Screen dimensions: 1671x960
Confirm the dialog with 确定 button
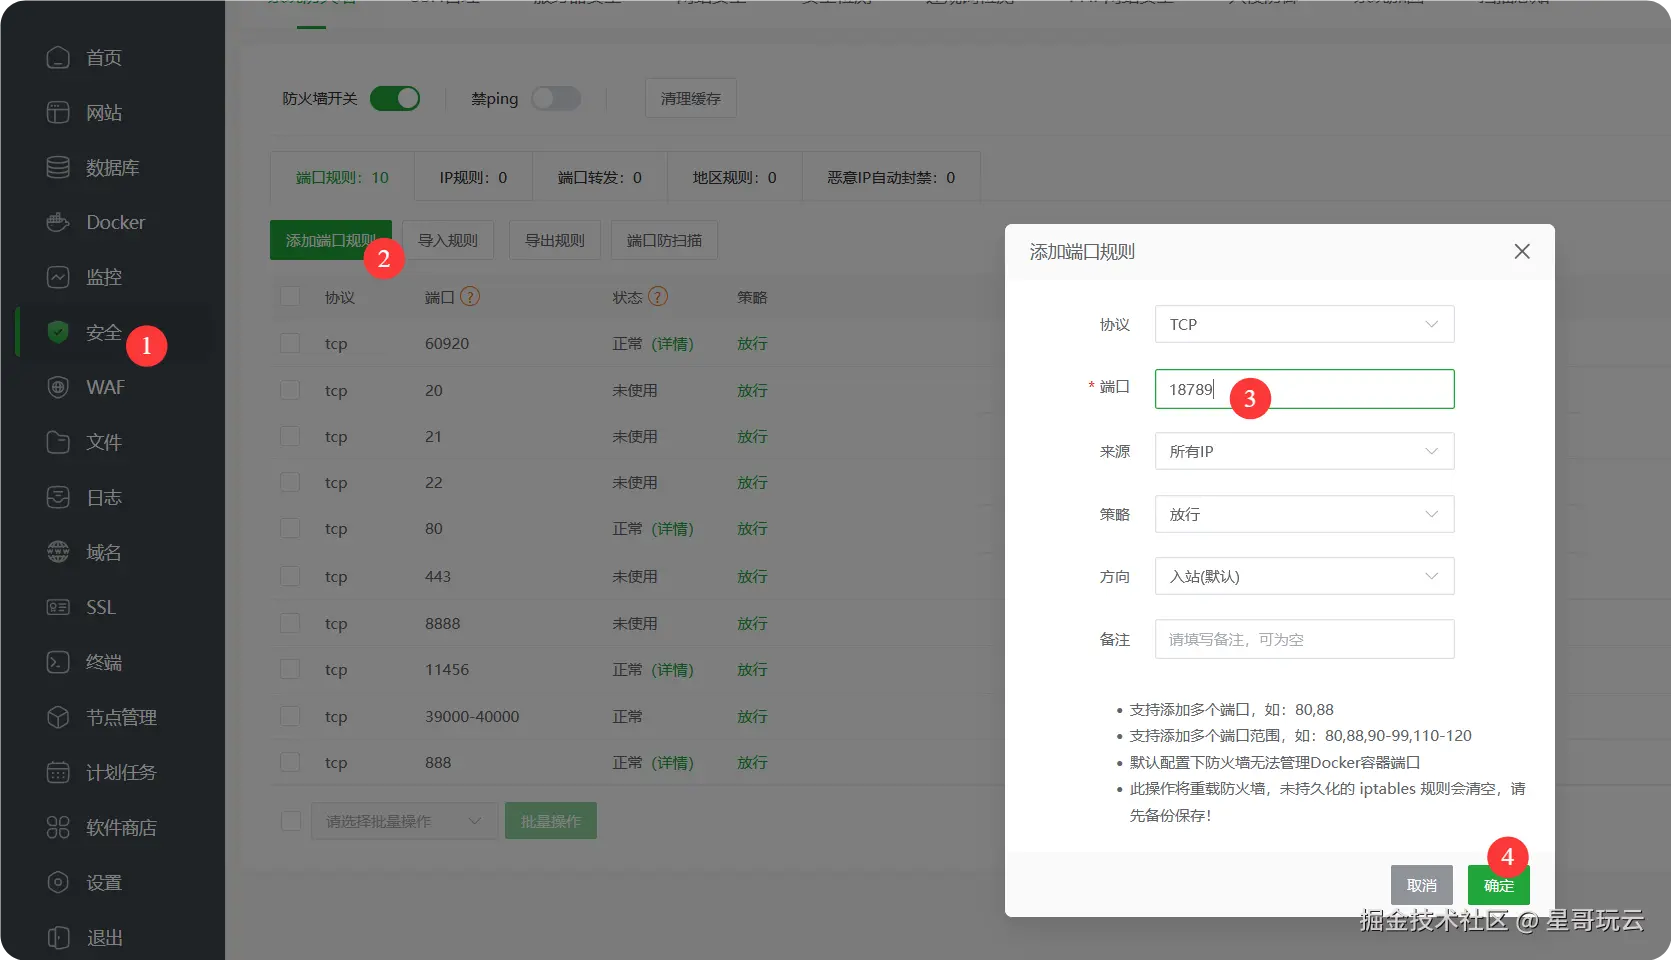pos(1499,885)
